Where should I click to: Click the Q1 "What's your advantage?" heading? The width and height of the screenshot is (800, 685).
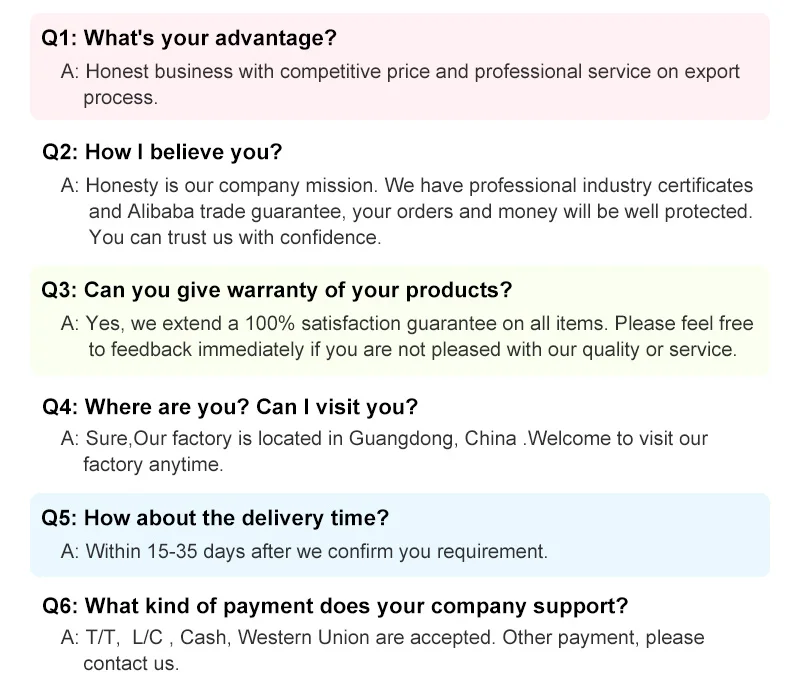[189, 39]
